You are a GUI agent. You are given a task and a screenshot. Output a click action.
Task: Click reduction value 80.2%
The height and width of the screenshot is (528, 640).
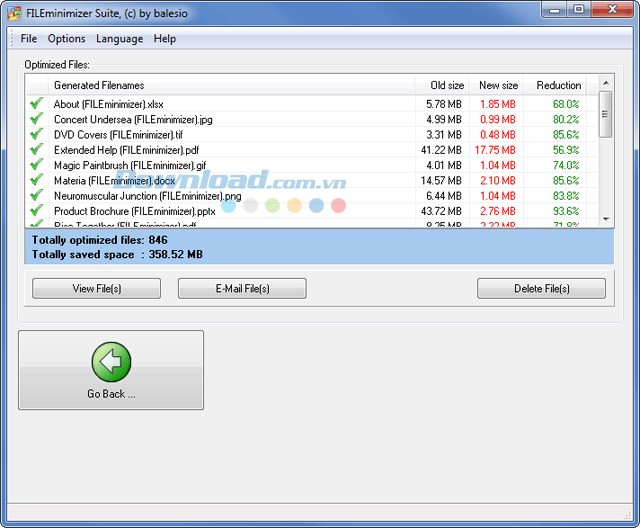coord(566,119)
